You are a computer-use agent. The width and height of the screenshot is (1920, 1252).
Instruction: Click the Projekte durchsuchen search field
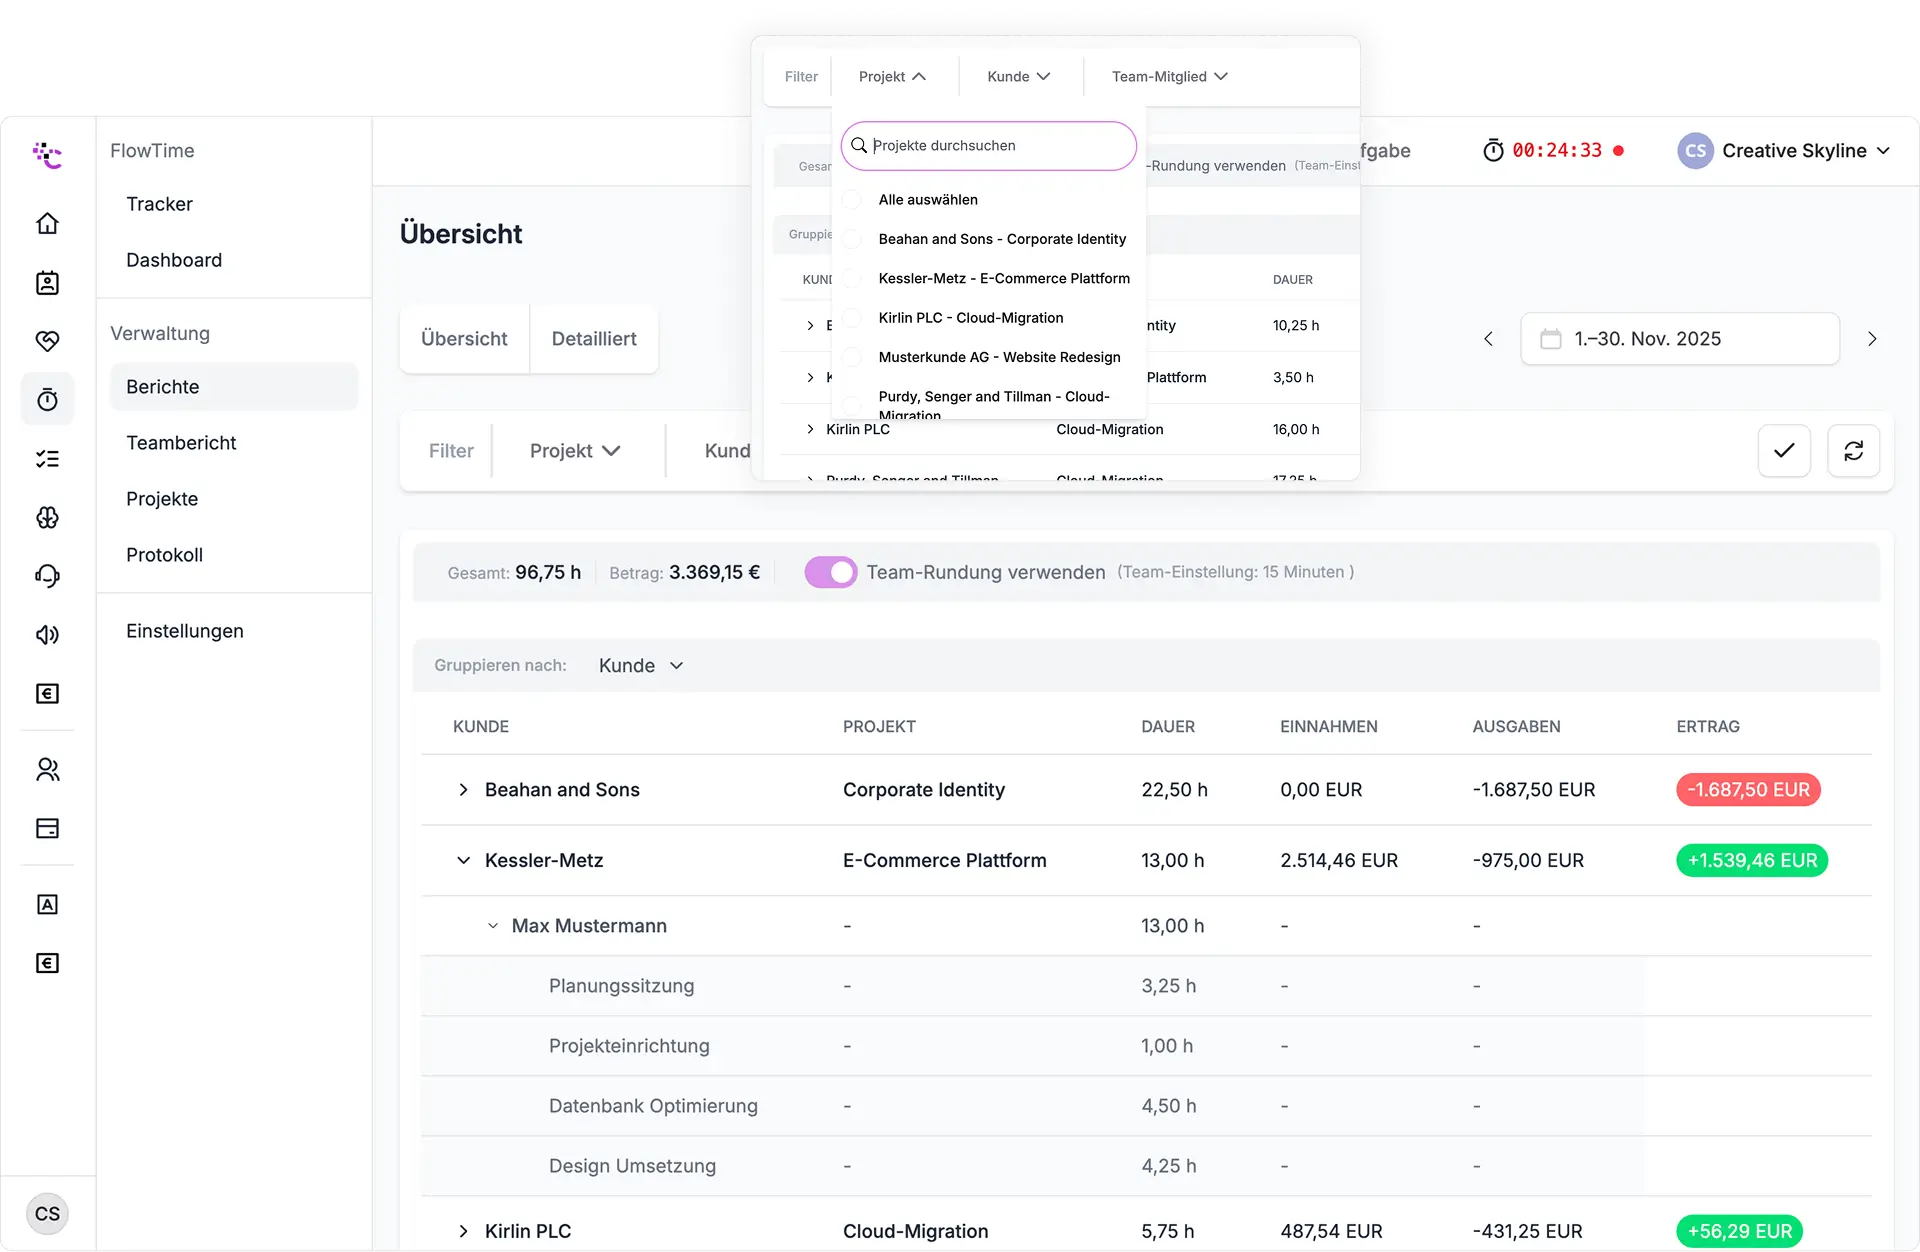990,146
